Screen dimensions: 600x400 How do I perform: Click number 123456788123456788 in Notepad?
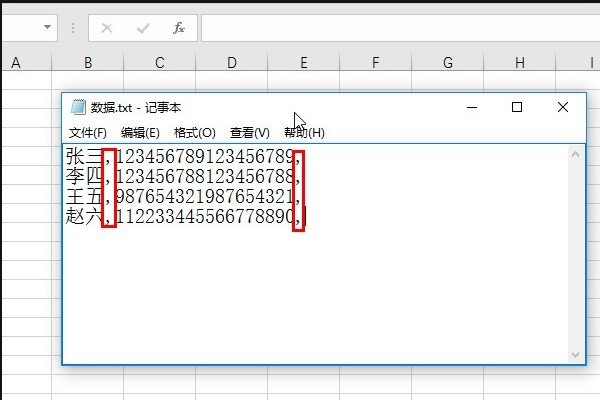click(205, 176)
